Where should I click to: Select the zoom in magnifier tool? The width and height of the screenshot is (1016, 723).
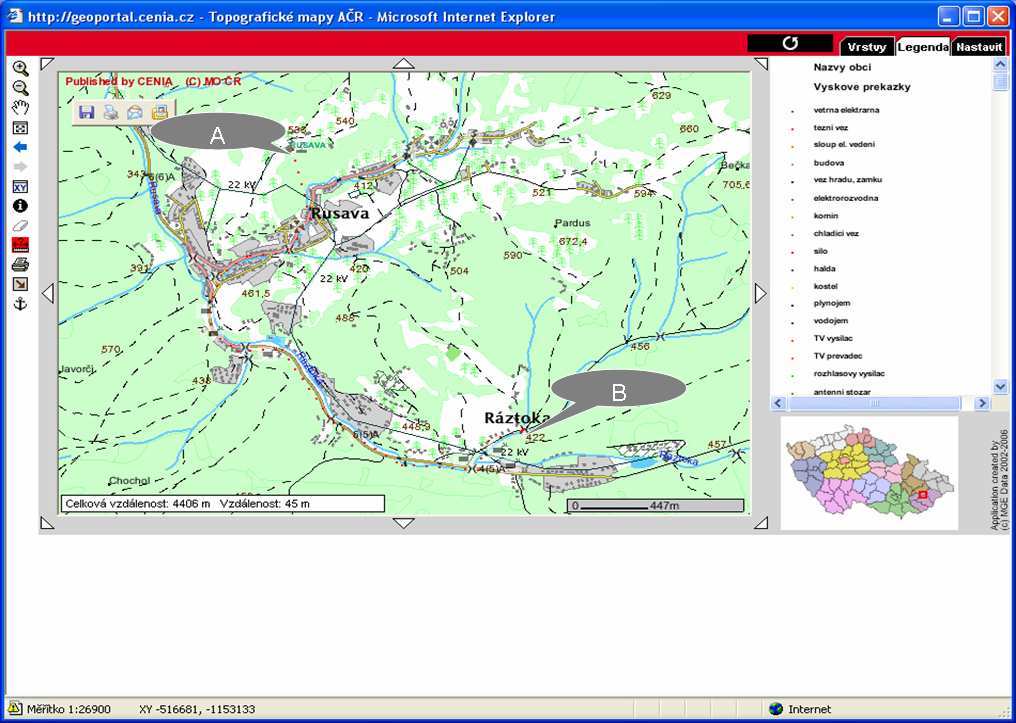21,69
